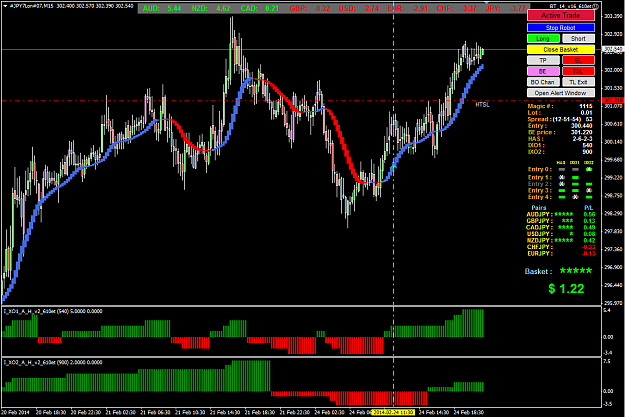Click the HAS value 2-6-2-3
This screenshot has height=417, width=625.
point(582,139)
